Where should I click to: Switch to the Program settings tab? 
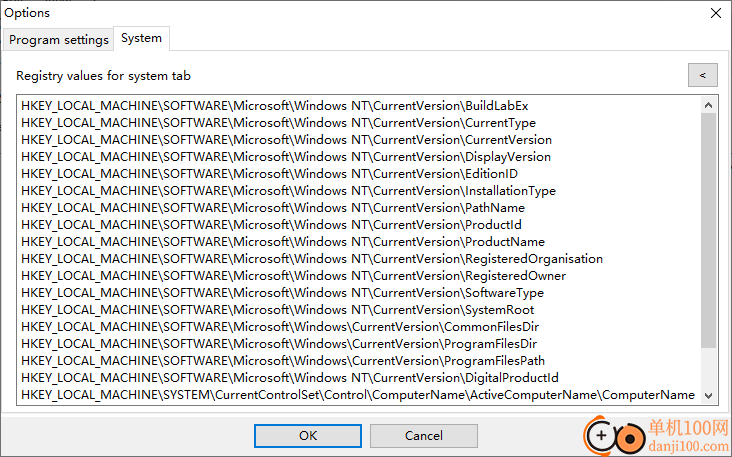point(58,40)
